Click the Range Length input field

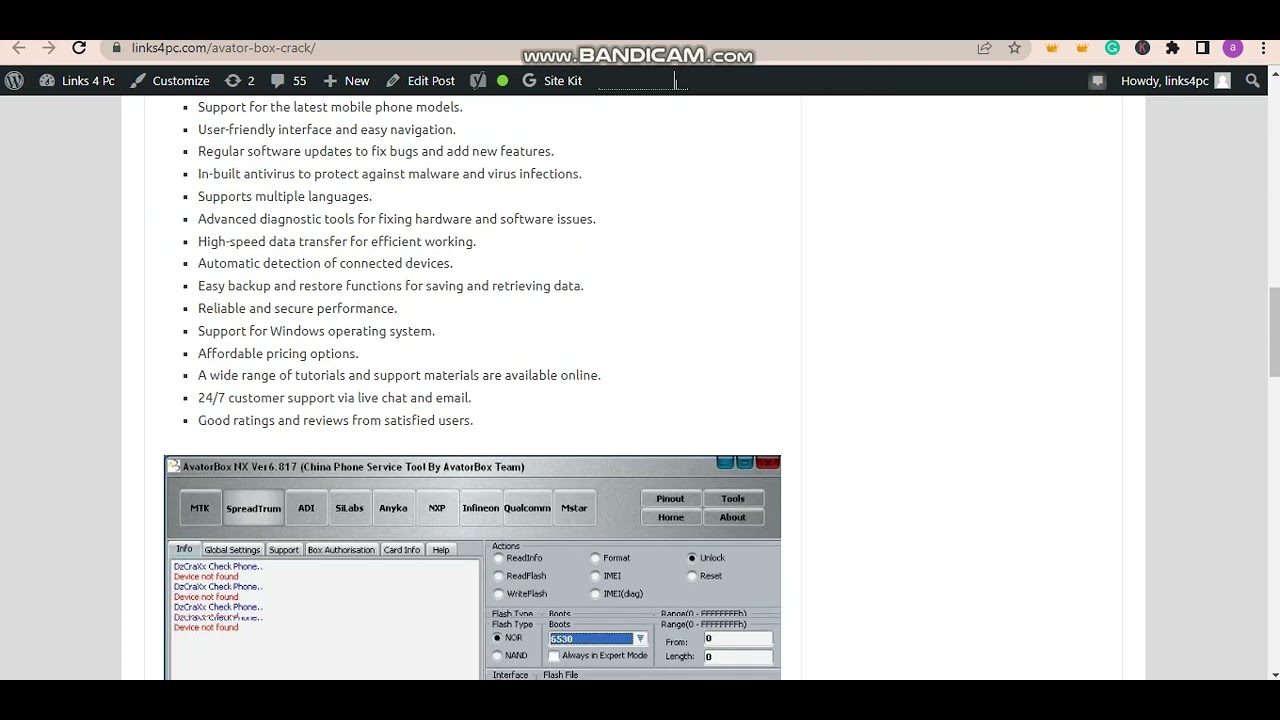pyautogui.click(x=738, y=657)
